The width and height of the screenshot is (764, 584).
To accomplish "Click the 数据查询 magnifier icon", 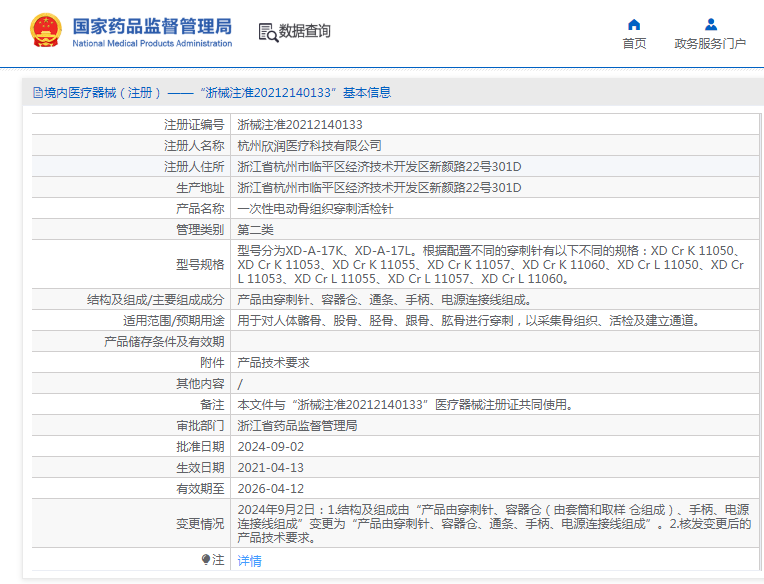I will pyautogui.click(x=267, y=32).
